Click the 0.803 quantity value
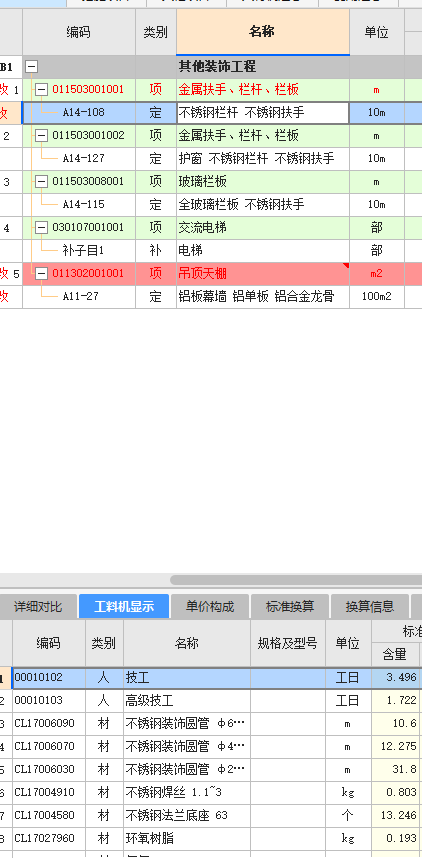The width and height of the screenshot is (422, 859). [x=401, y=793]
